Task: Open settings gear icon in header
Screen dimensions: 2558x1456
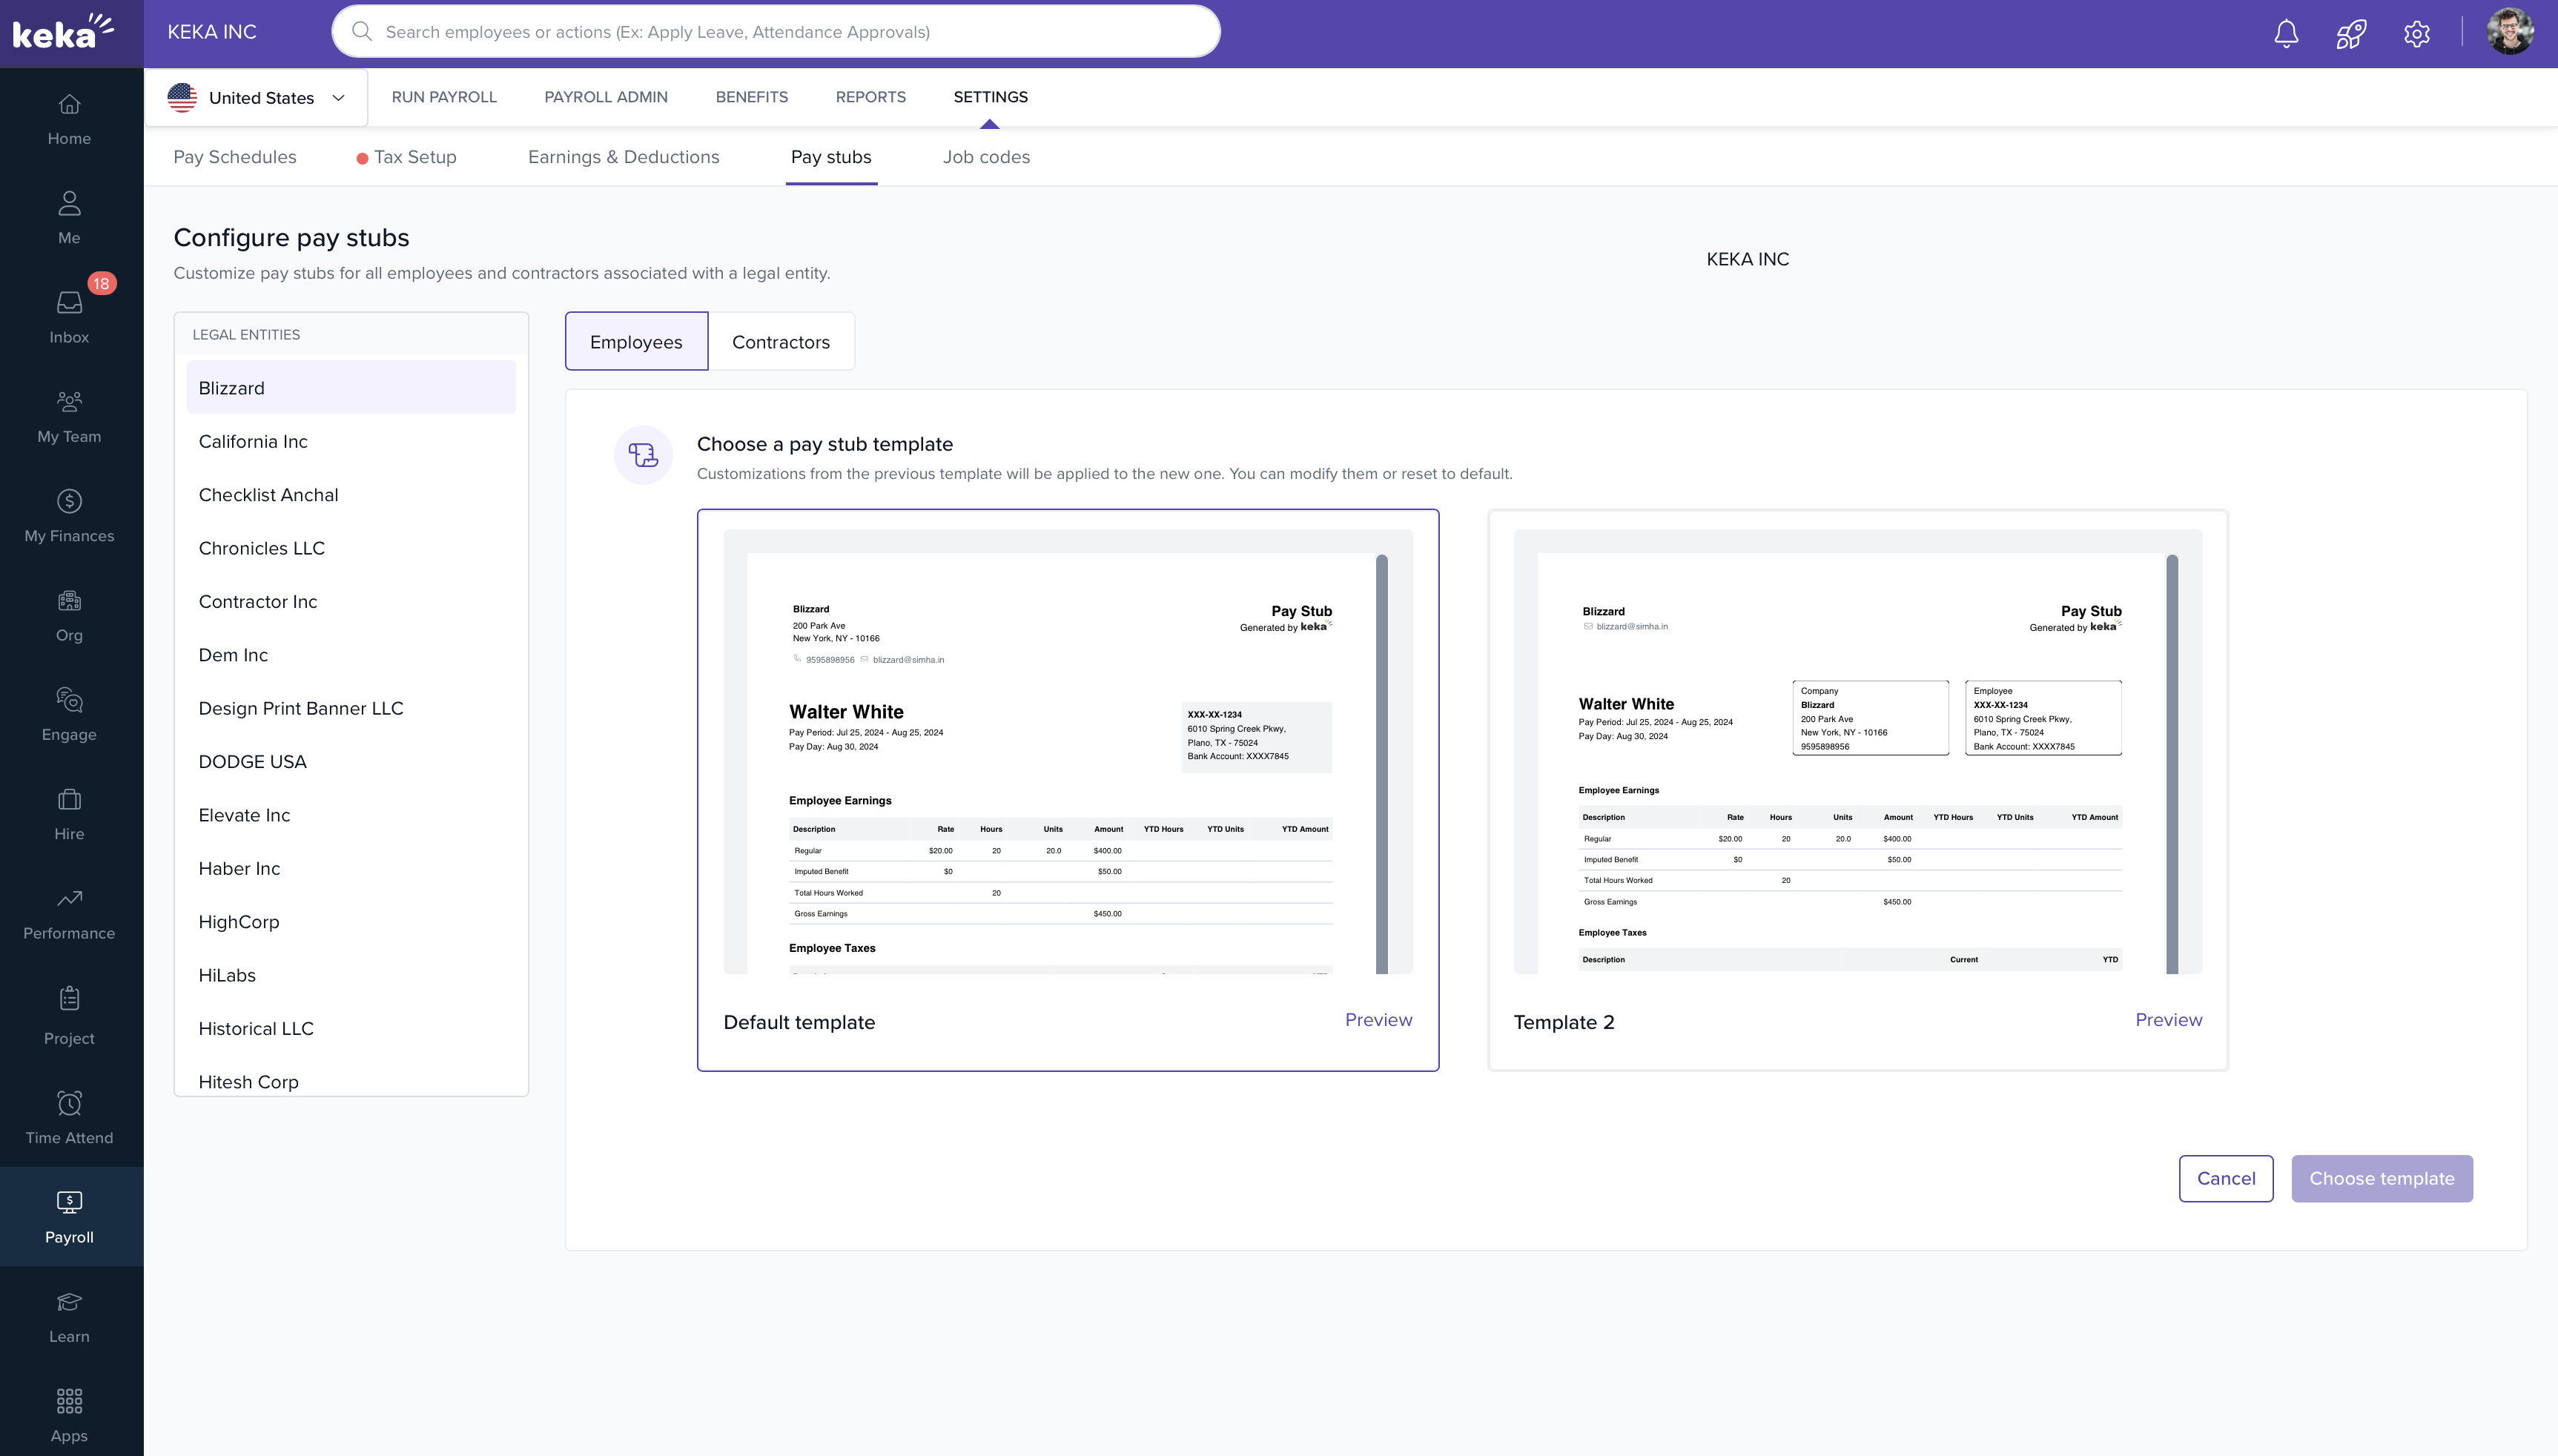Action: click(2416, 33)
